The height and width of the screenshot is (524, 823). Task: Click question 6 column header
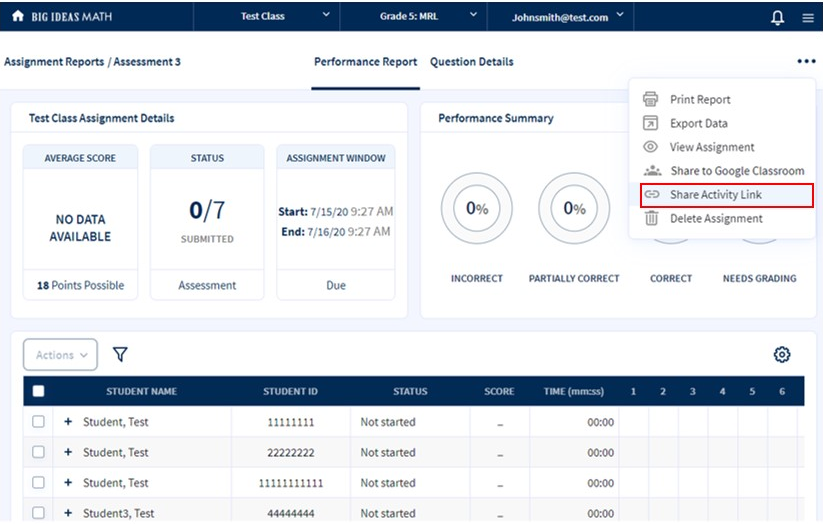click(x=782, y=392)
